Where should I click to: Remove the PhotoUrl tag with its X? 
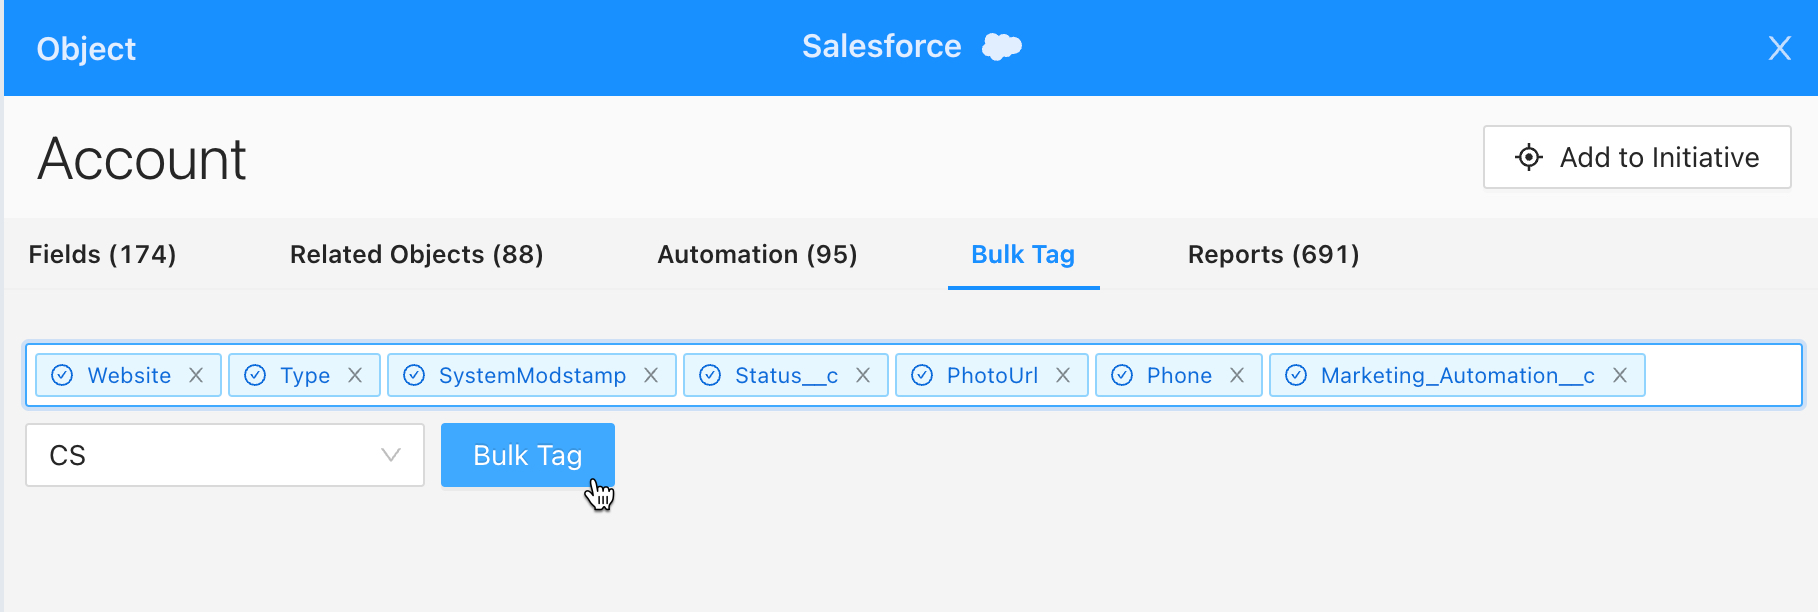coord(1063,375)
